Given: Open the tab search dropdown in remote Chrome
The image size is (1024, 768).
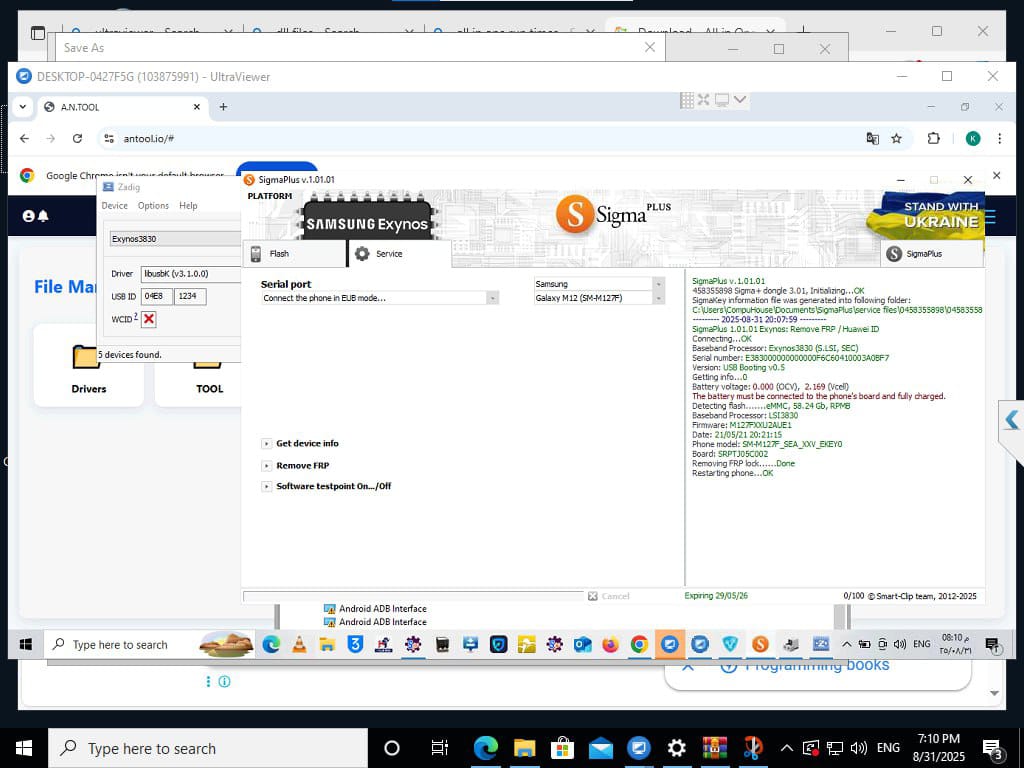Looking at the screenshot, I should tap(23, 107).
